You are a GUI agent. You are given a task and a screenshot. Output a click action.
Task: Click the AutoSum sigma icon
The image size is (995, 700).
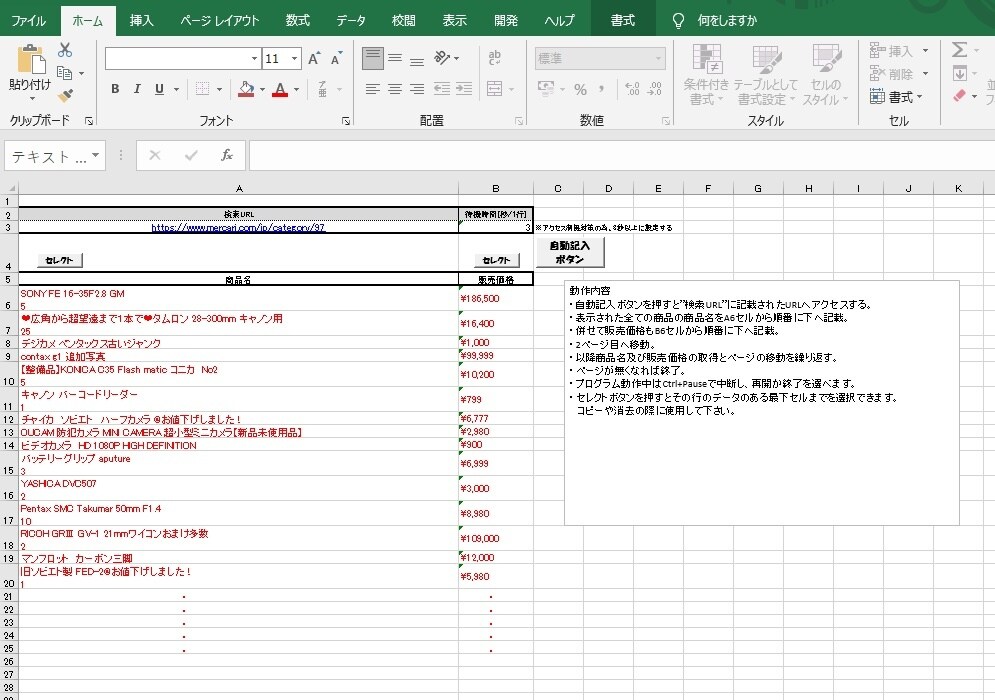click(959, 50)
